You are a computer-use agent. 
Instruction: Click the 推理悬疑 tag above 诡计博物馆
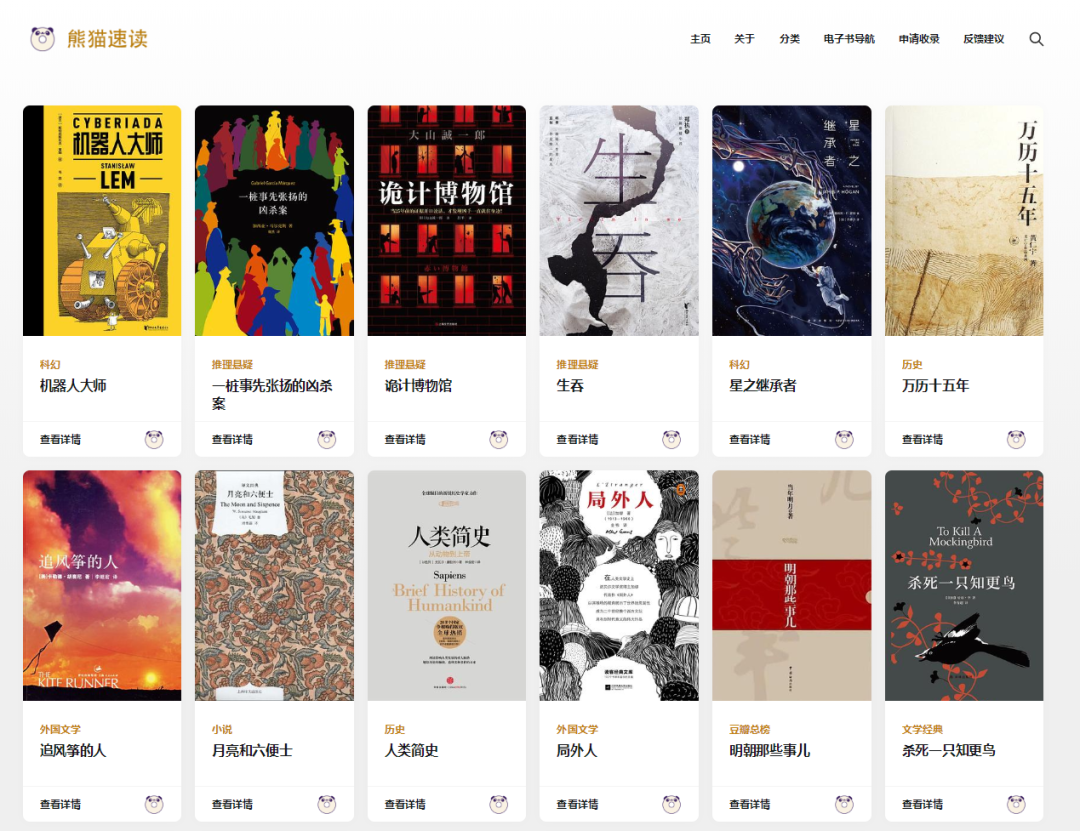tap(405, 365)
